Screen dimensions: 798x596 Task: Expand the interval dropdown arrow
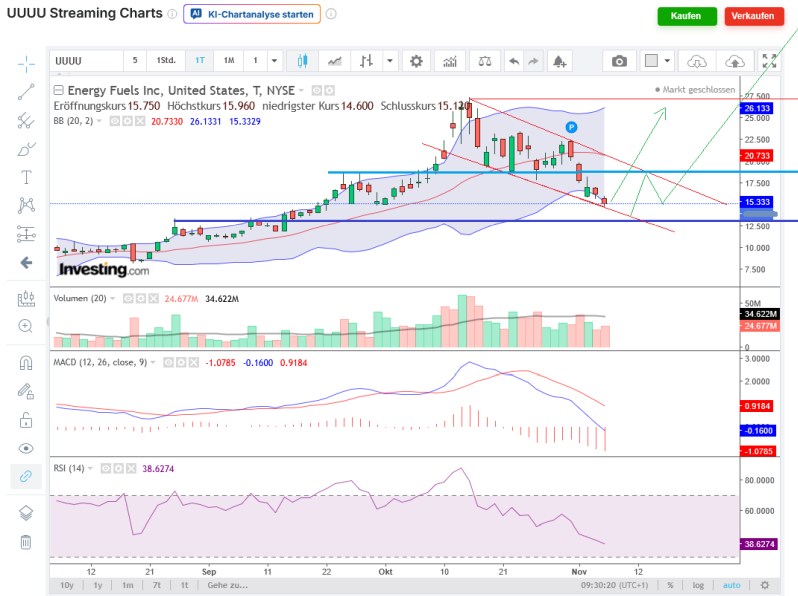[x=274, y=61]
